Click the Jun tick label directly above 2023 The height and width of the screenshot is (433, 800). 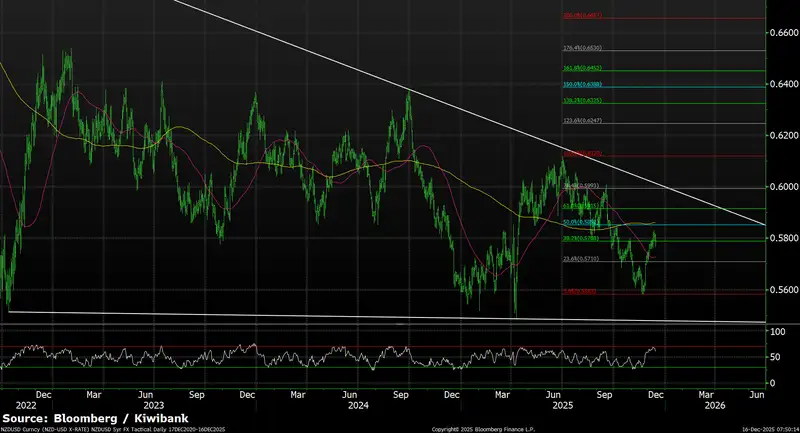(145, 395)
